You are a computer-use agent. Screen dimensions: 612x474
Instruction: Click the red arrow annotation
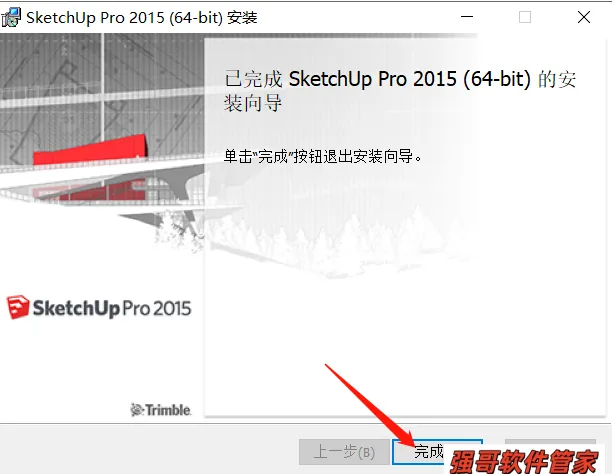370,405
